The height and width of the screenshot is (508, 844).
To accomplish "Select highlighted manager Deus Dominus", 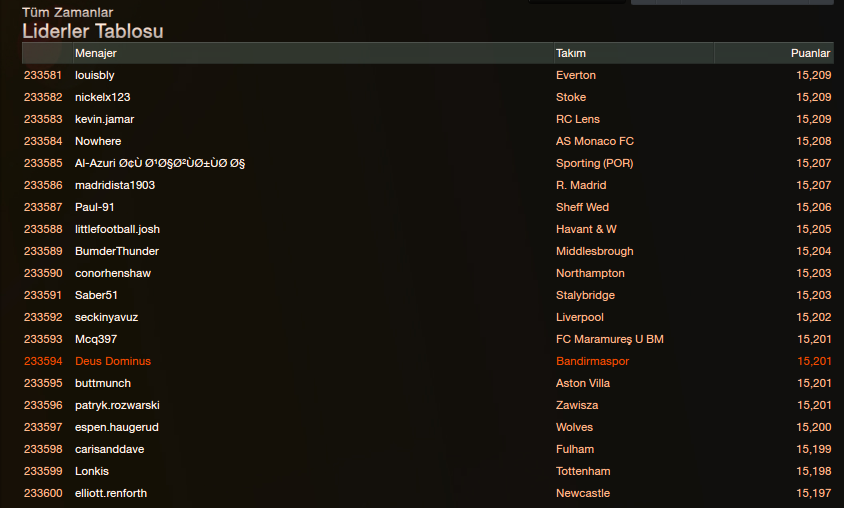I will [113, 362].
